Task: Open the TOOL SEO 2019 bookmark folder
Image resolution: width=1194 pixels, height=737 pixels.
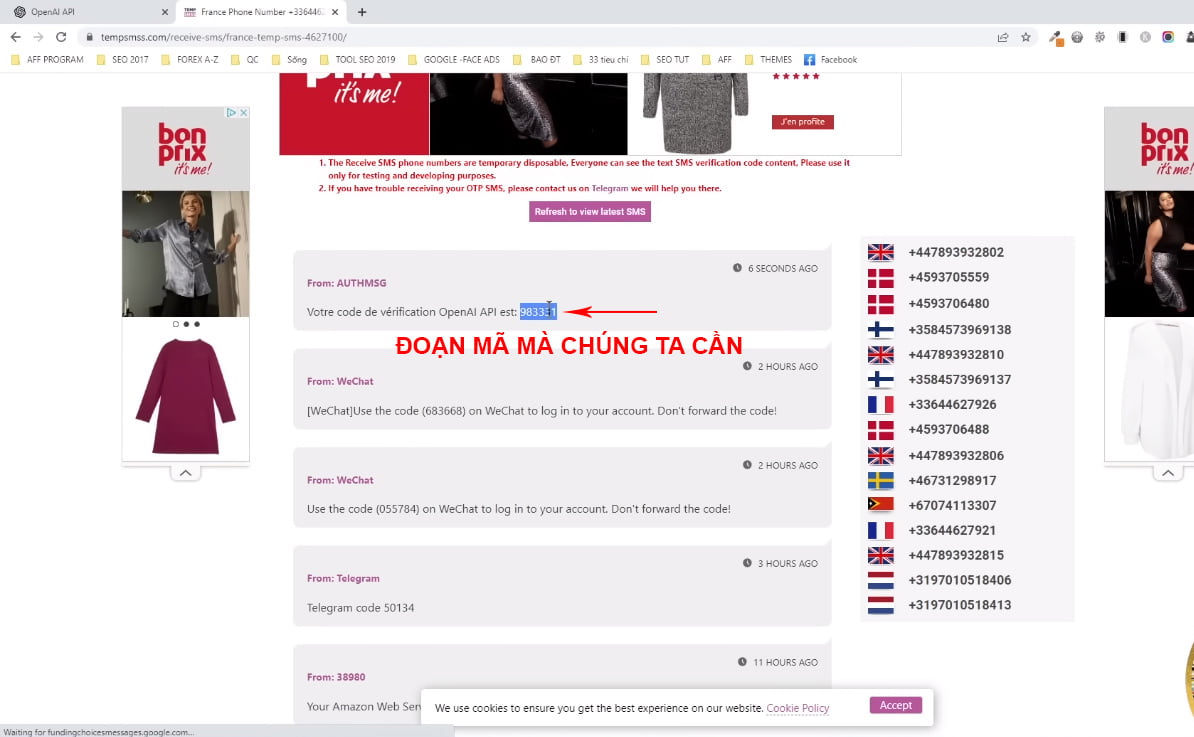Action: click(x=357, y=60)
